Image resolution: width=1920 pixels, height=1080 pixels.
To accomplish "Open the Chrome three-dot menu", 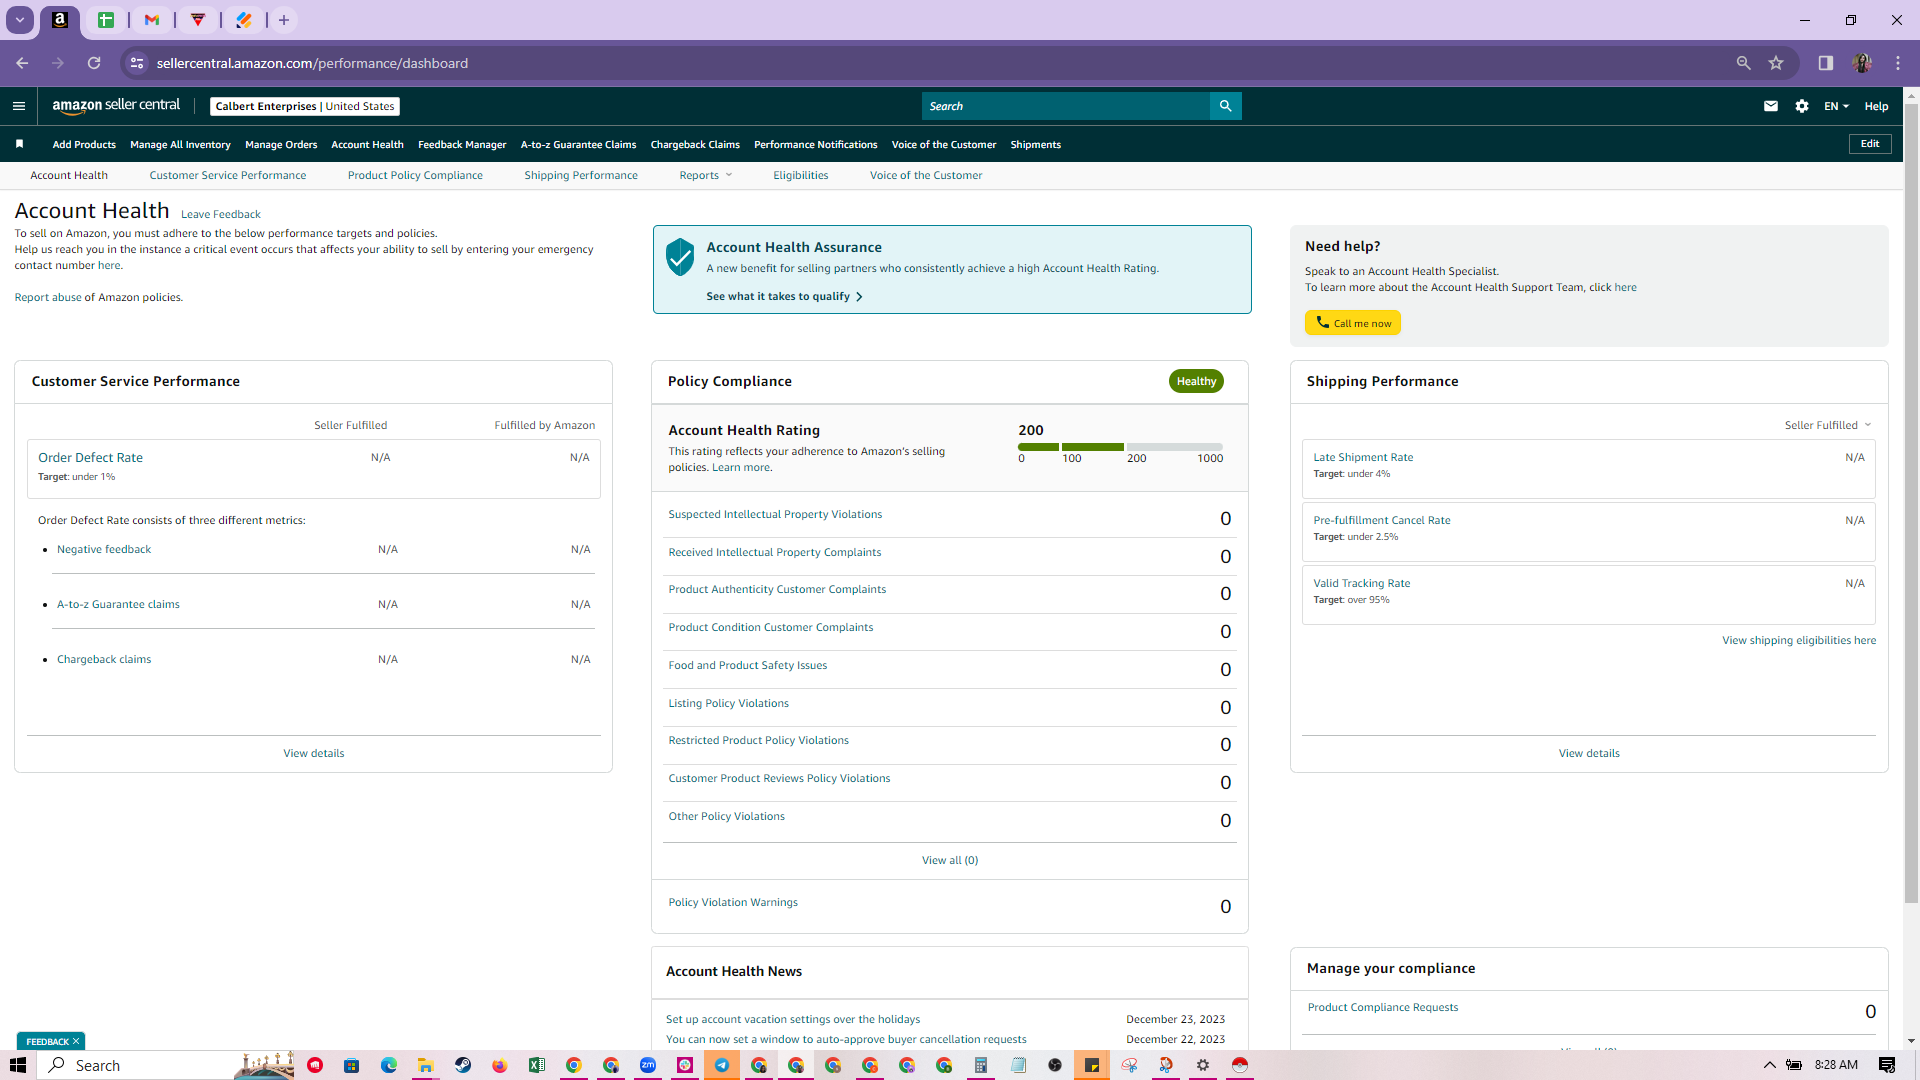I will 1898,63.
